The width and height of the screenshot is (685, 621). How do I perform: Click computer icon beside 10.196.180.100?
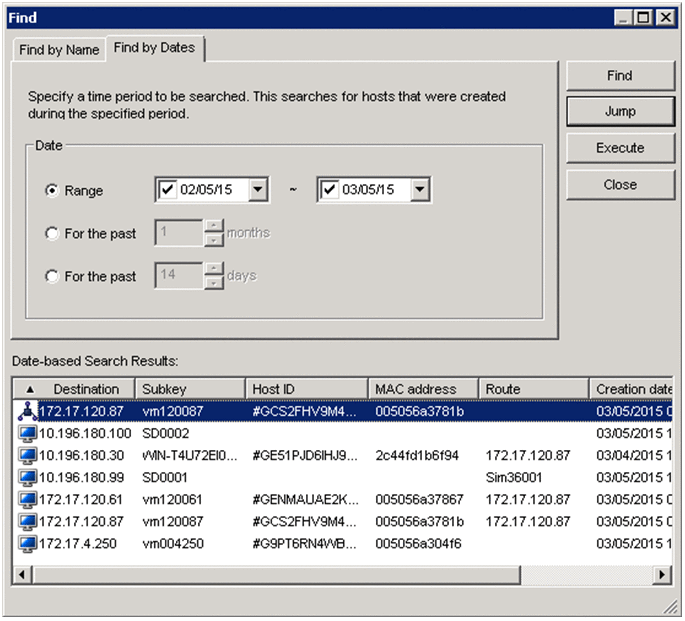[28, 433]
